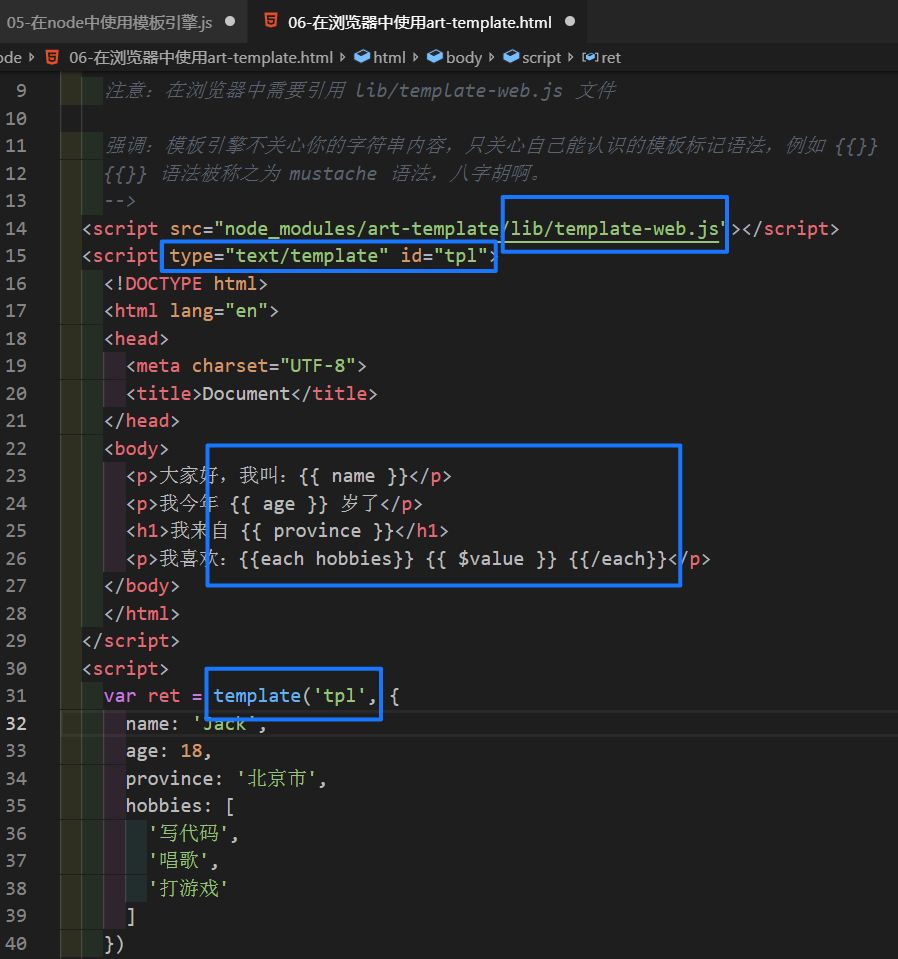The image size is (898, 959).
Task: Expand breadcrumb arrow between script and ret
Action: point(571,57)
